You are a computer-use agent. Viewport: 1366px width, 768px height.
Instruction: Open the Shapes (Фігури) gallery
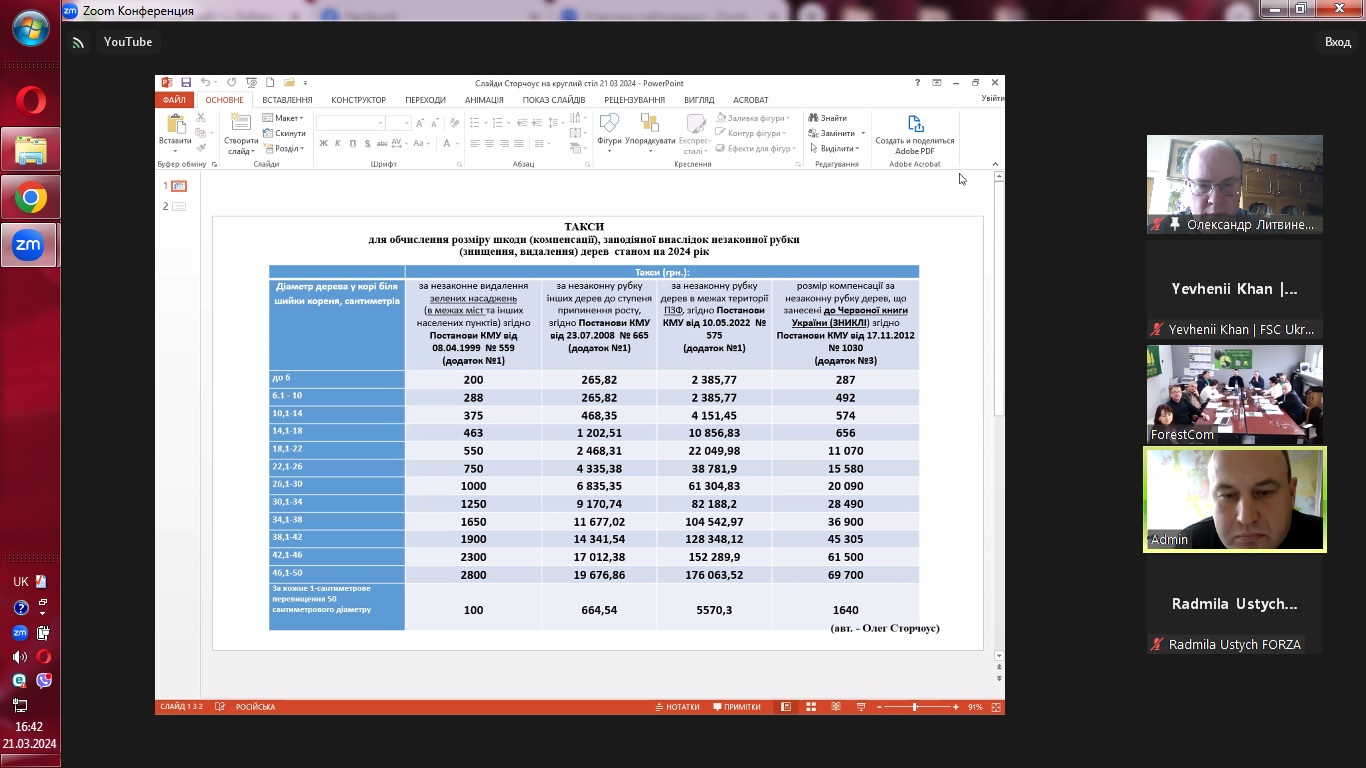[x=609, y=124]
